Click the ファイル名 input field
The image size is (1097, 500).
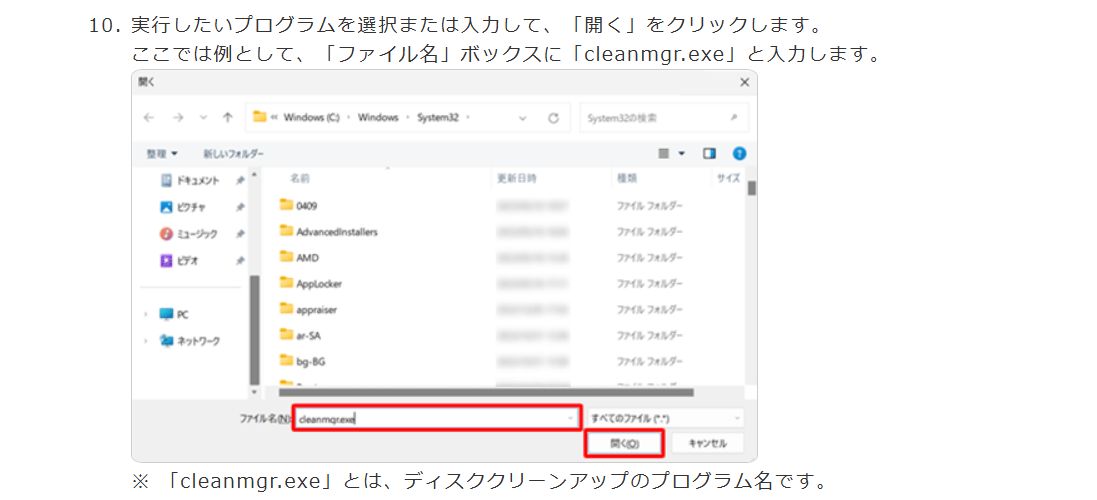tap(436, 419)
